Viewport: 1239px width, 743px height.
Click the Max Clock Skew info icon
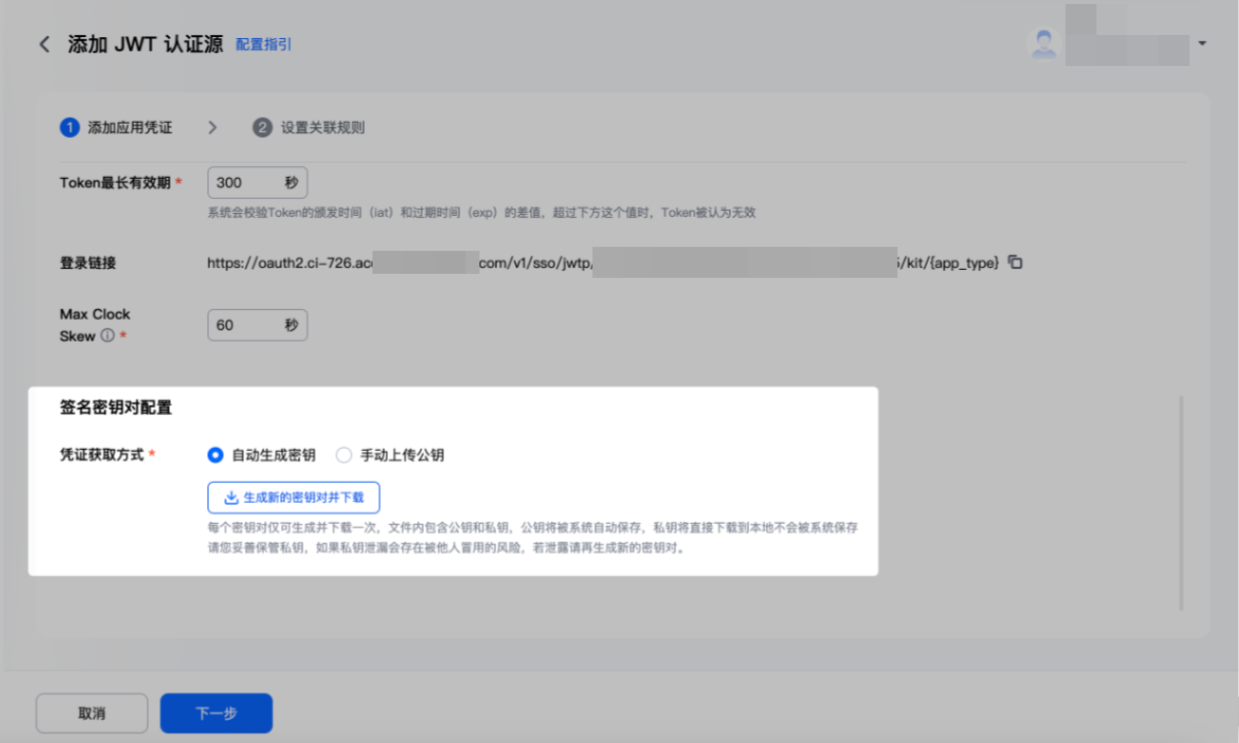click(107, 336)
